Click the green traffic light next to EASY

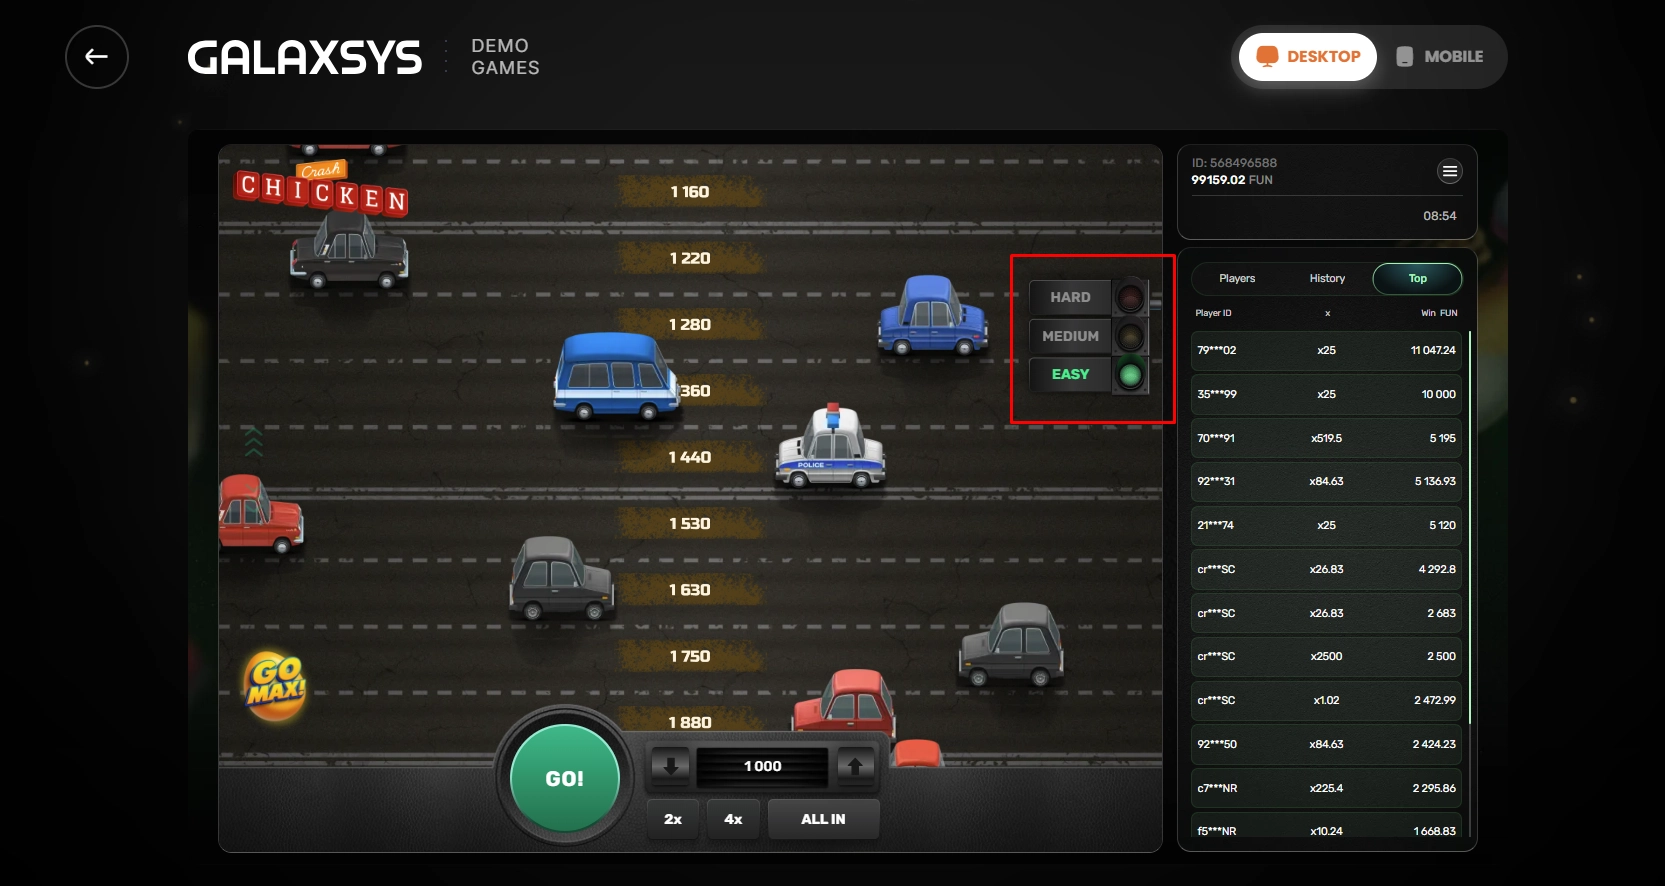coord(1130,375)
